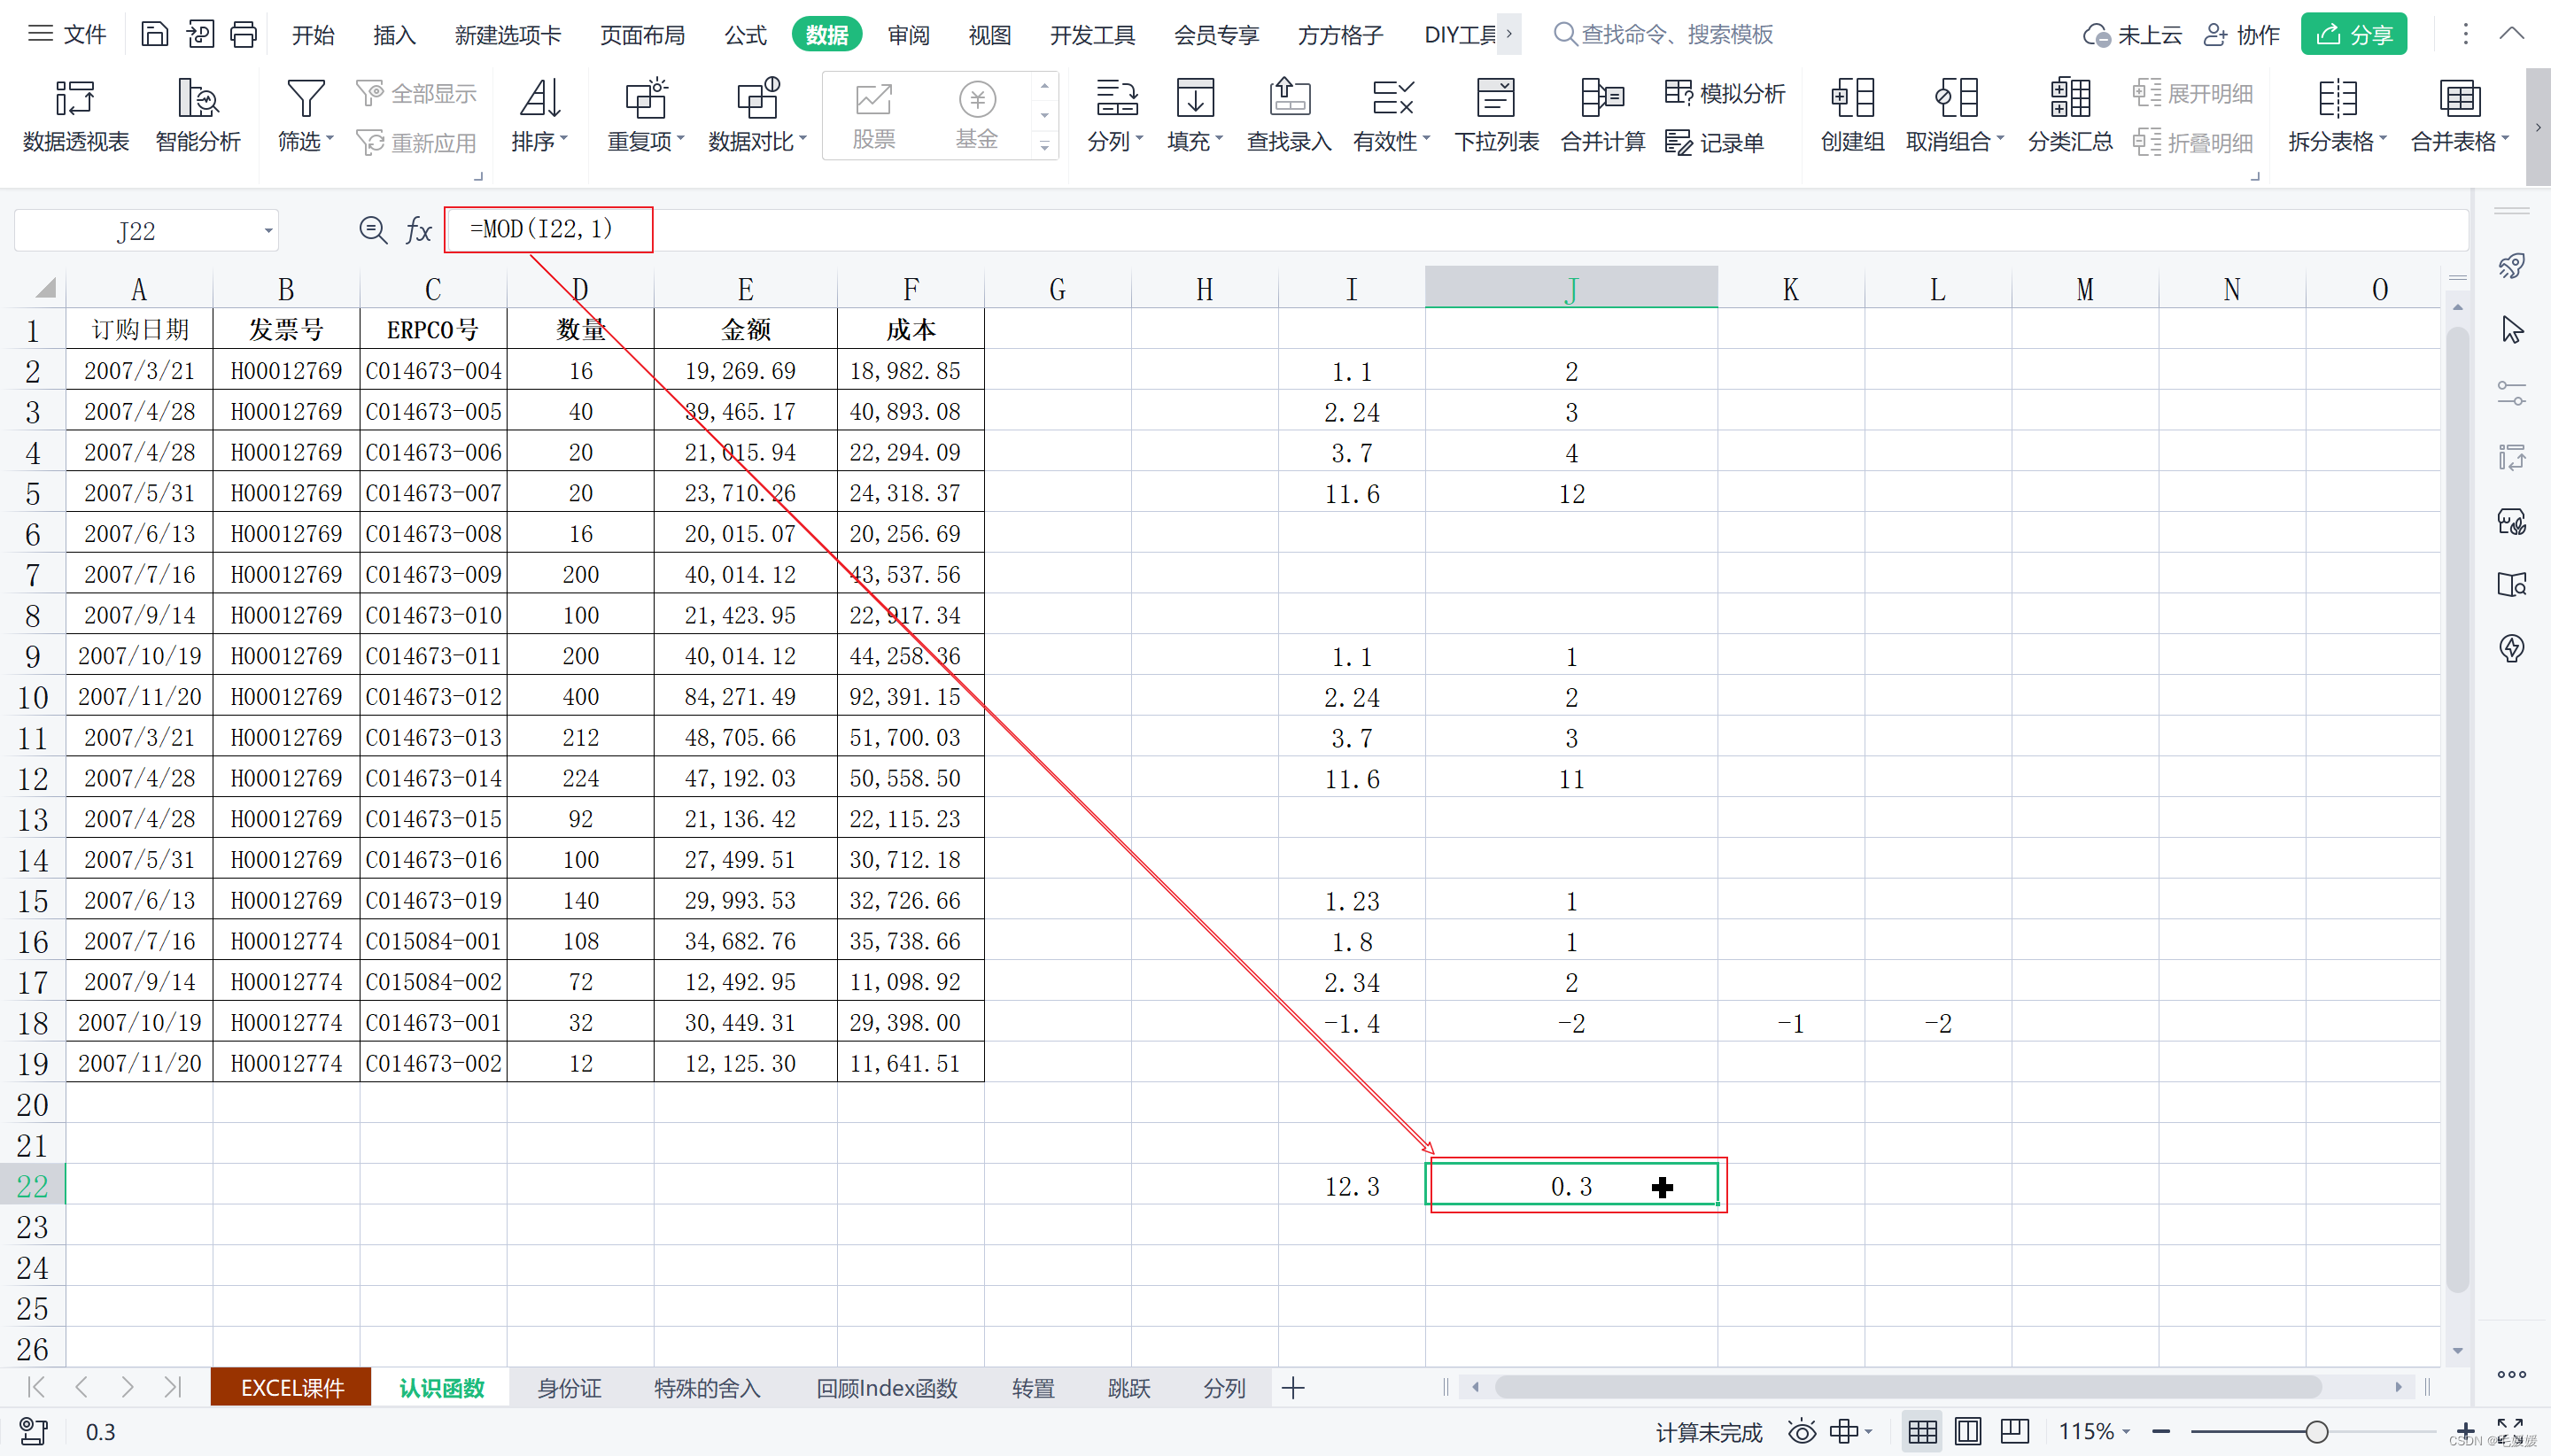Open the 数据透视表 pivot table tool
2551x1456 pixels.
pos(75,116)
